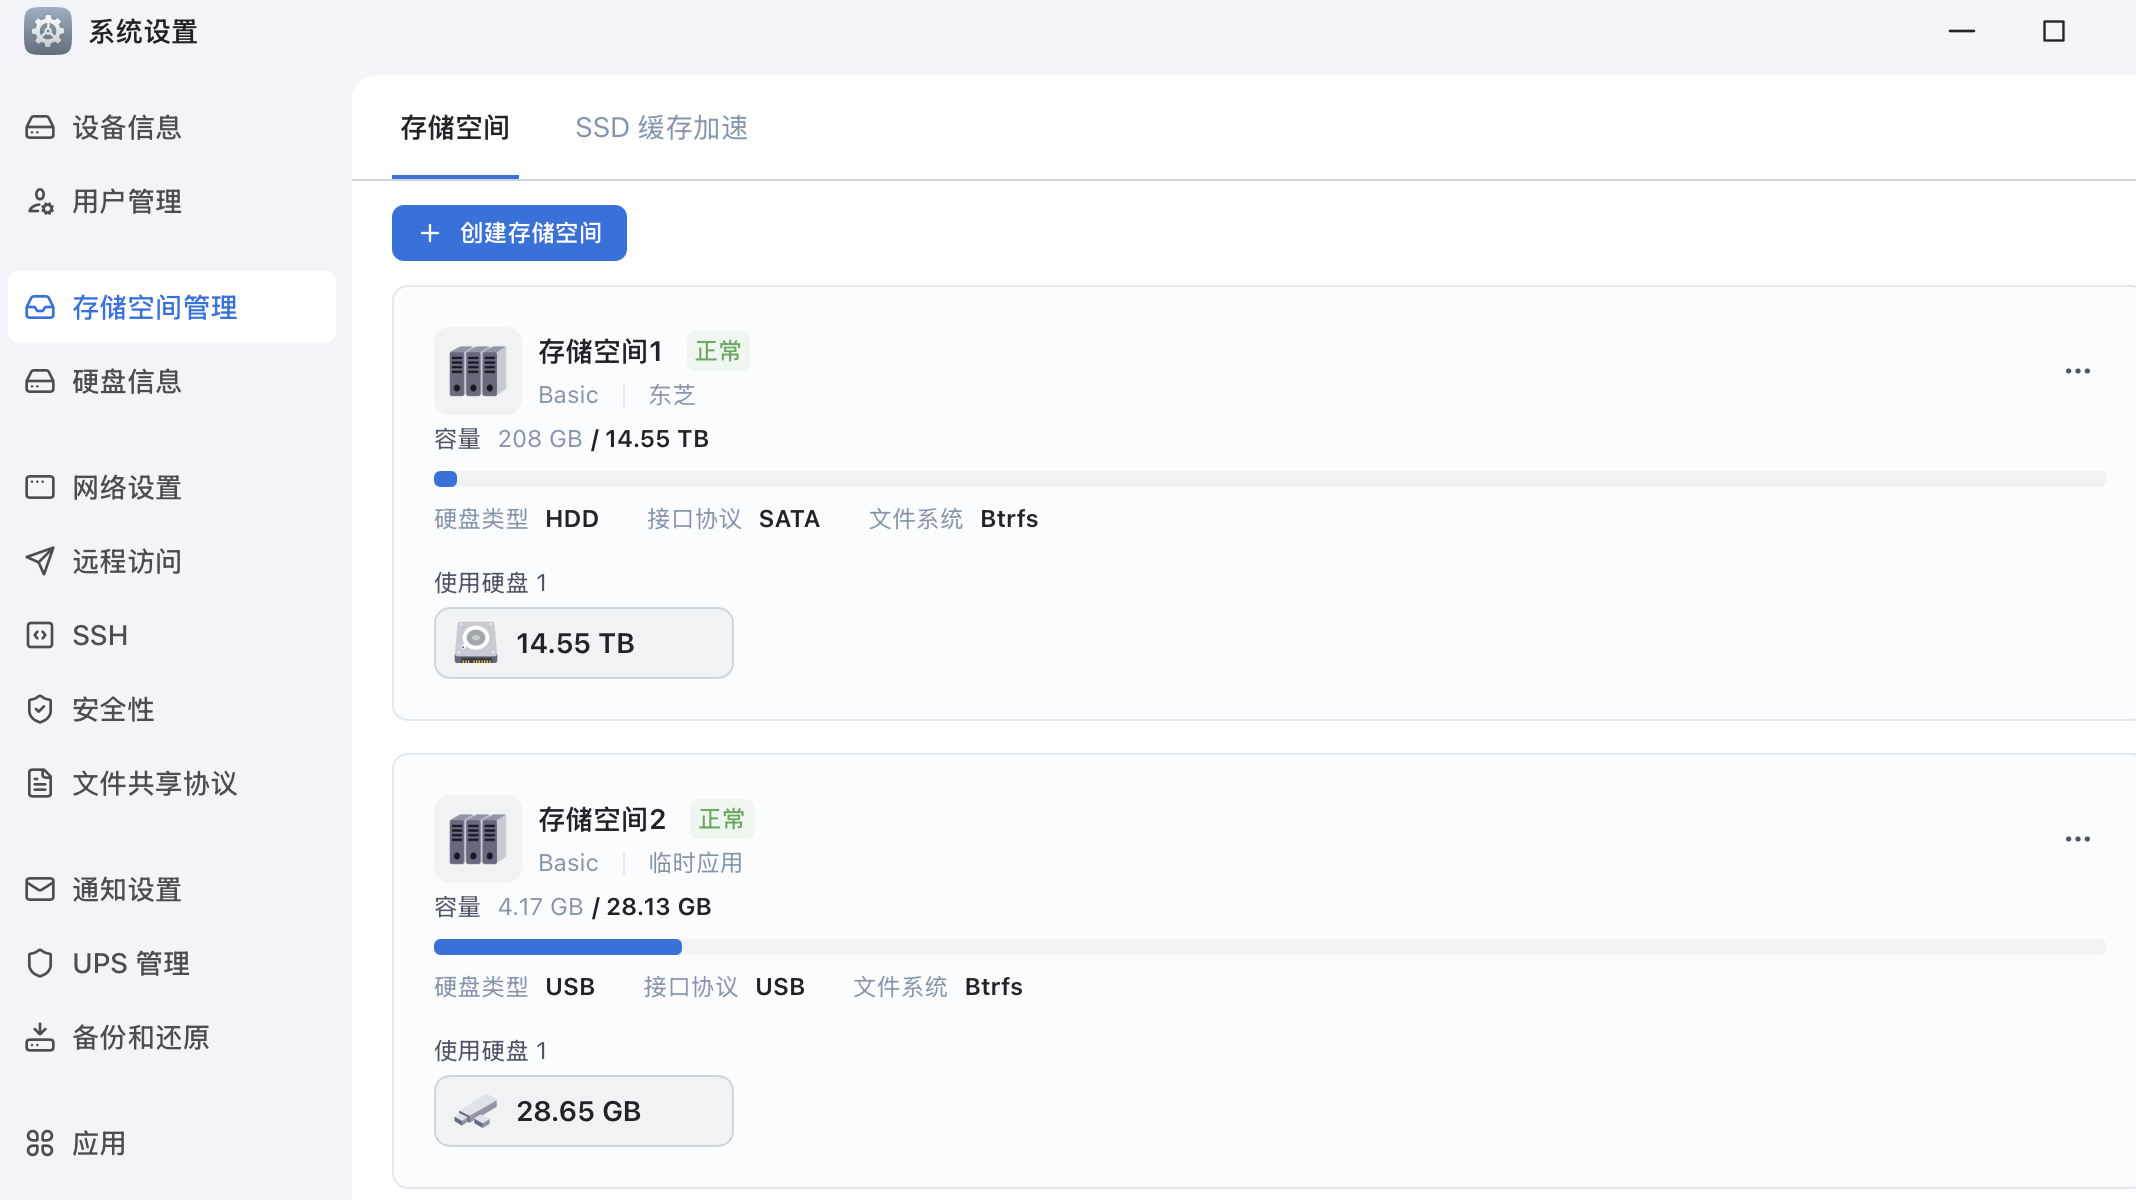
Task: Expand more options for 存储空间2
Action: pos(2078,839)
